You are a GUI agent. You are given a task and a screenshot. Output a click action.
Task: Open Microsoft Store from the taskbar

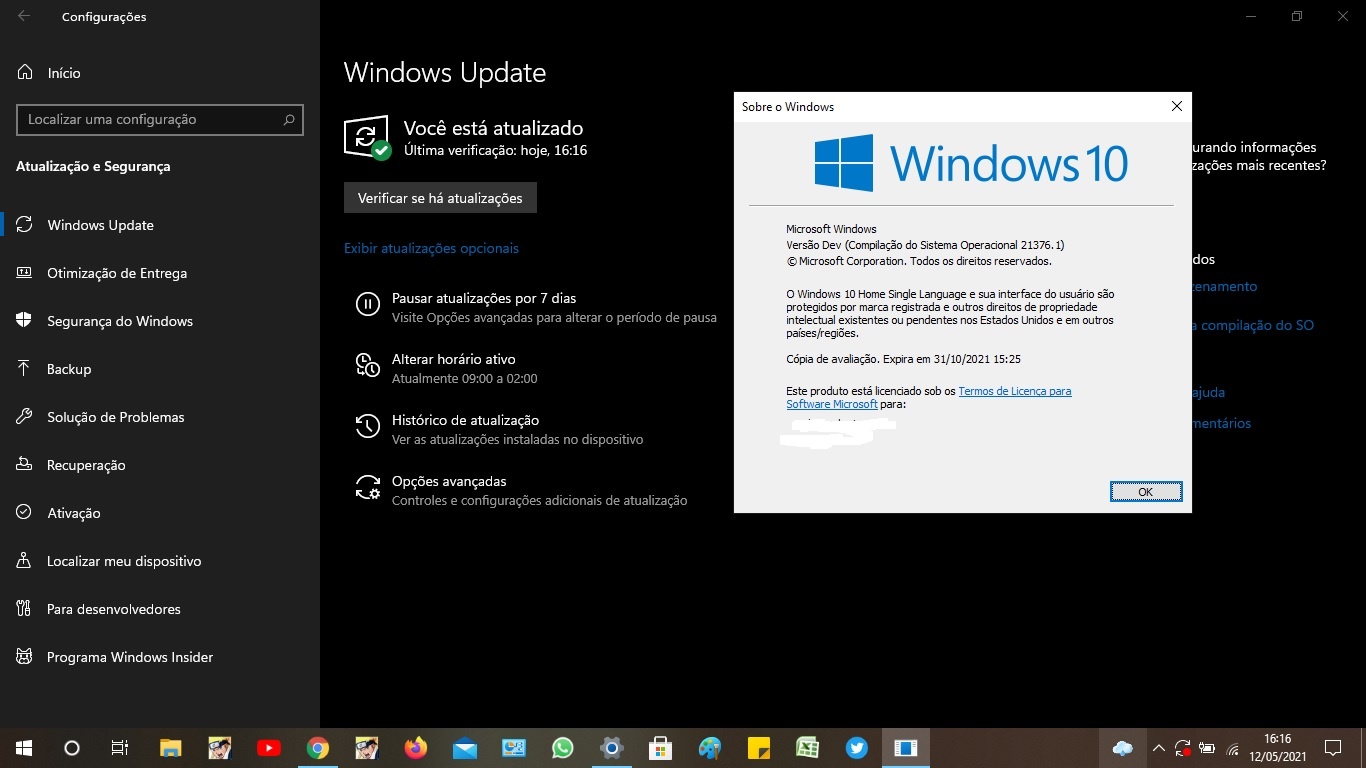(660, 748)
